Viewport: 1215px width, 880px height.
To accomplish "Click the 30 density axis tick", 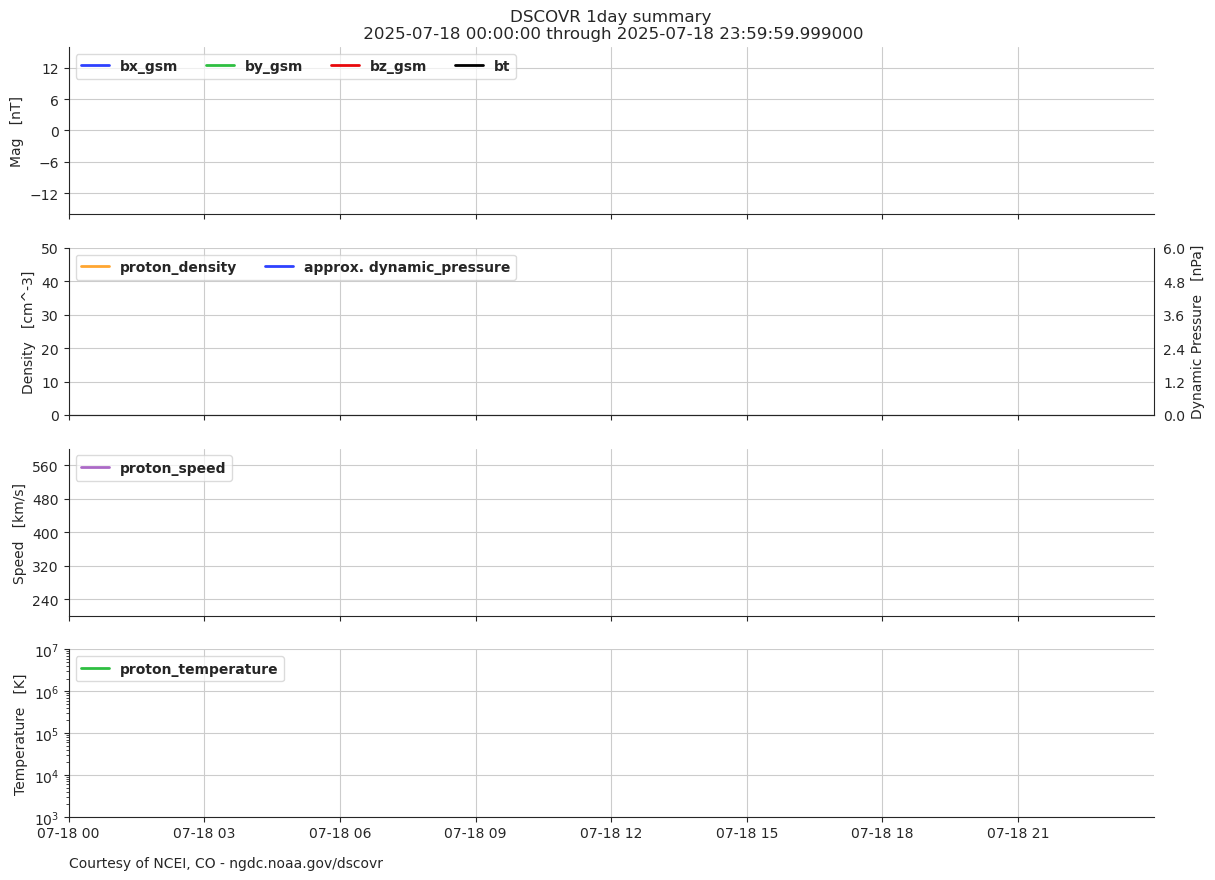I will 51,316.
